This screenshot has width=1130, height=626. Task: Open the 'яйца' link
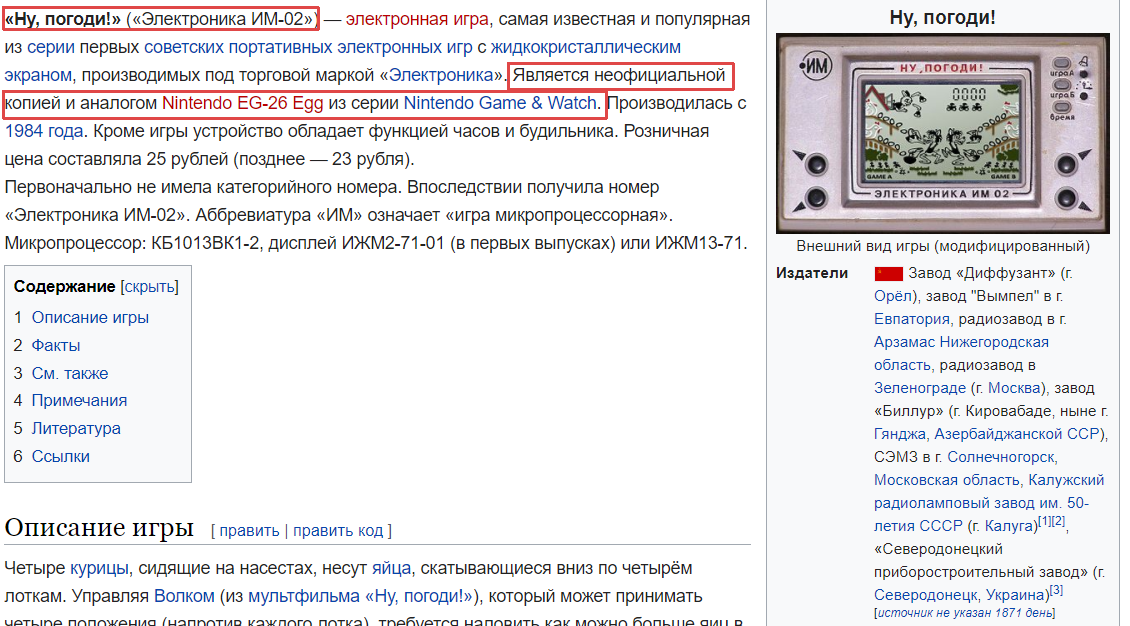pyautogui.click(x=391, y=568)
